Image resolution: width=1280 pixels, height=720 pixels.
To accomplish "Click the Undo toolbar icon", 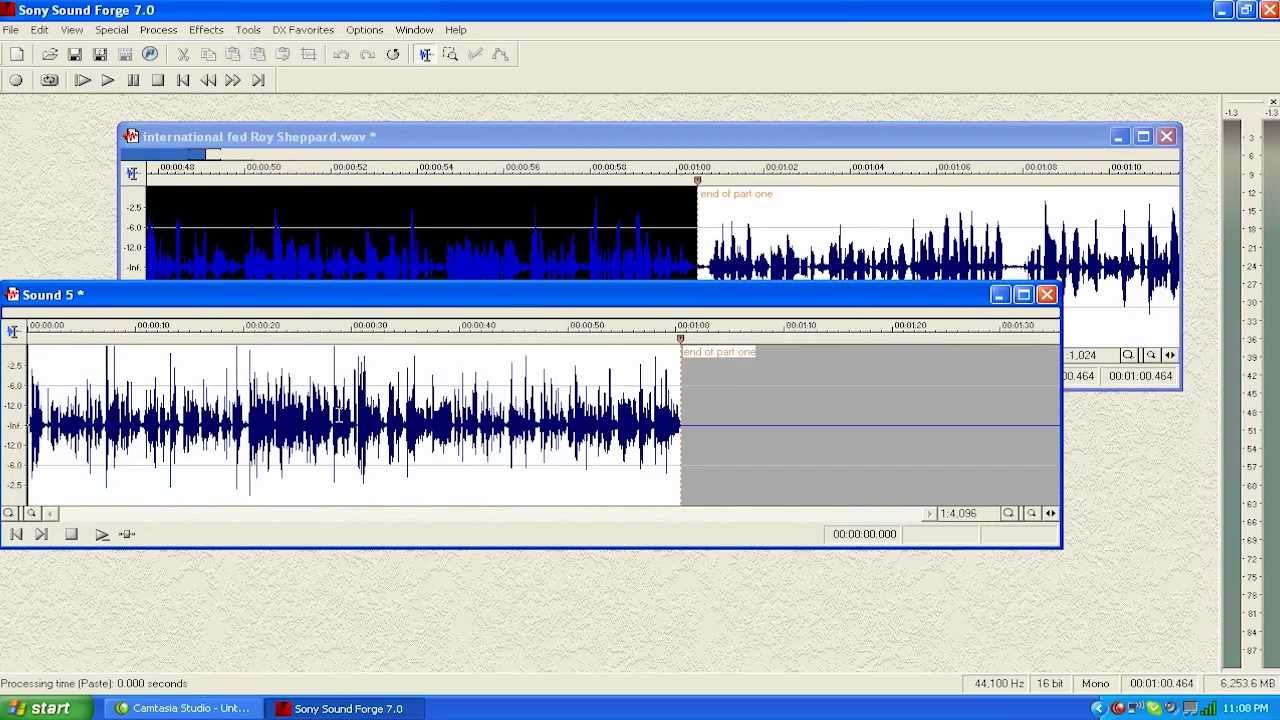I will coord(342,55).
